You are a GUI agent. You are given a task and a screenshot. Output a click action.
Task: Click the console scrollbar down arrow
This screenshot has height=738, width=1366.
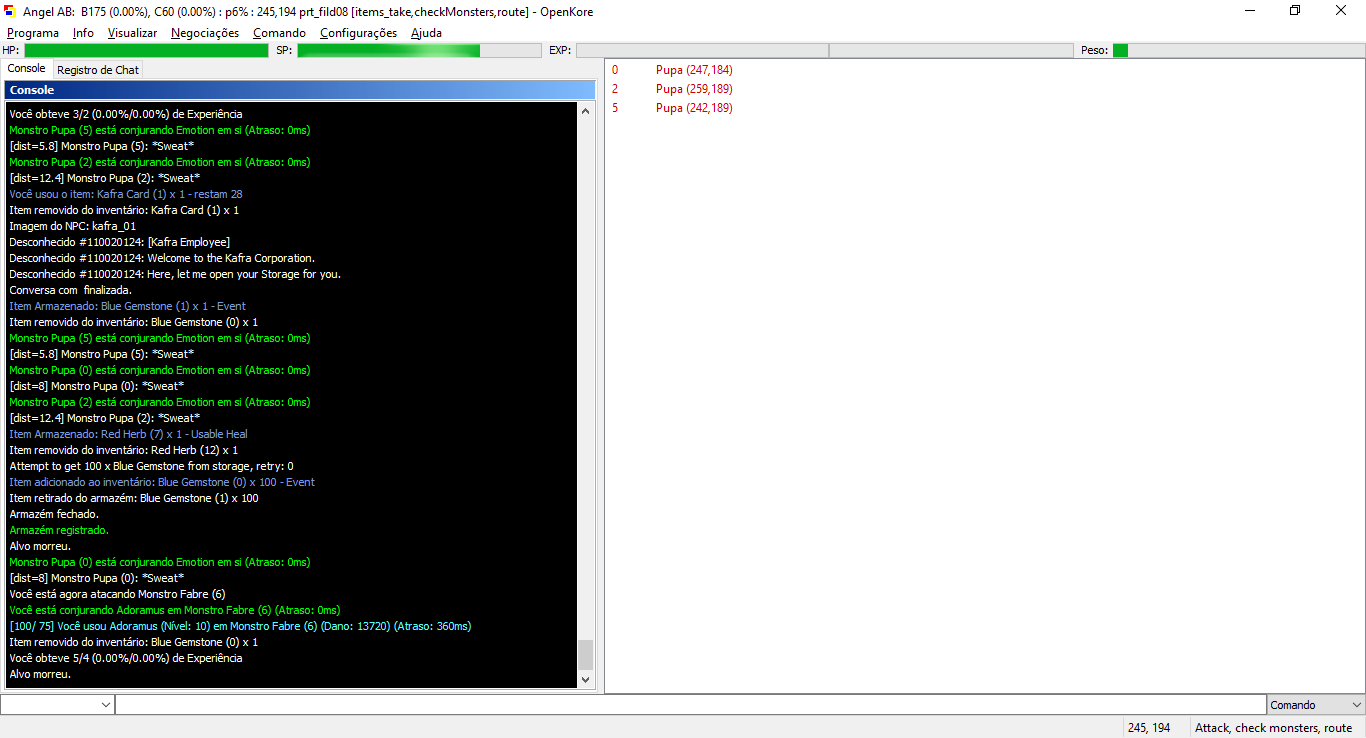tap(585, 677)
